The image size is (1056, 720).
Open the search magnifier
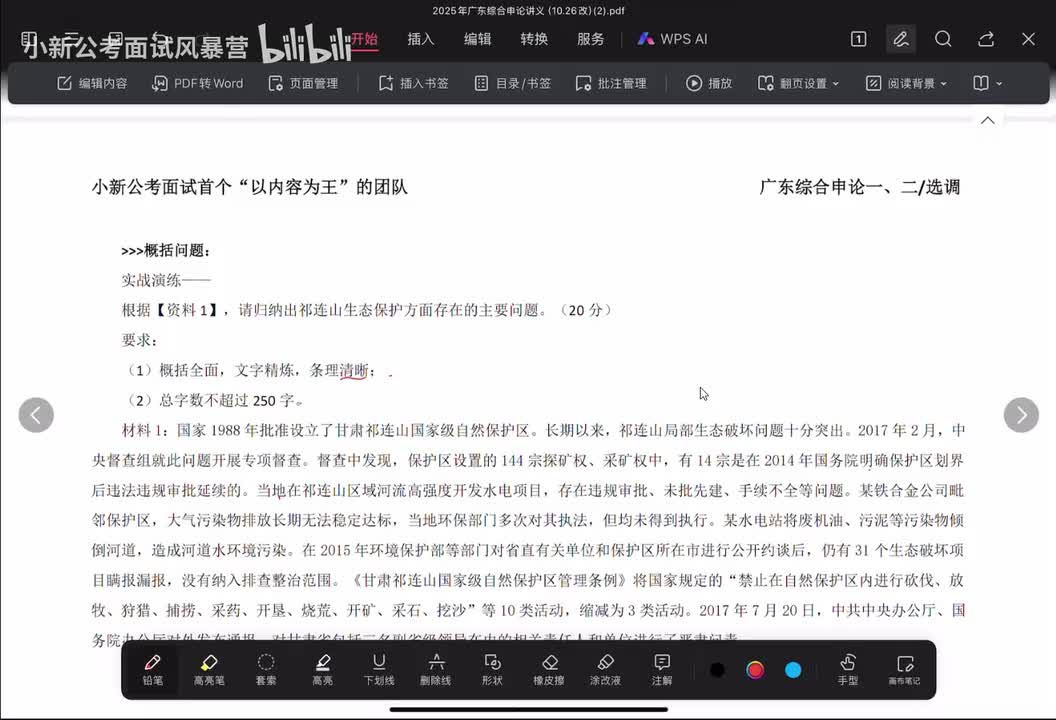[x=944, y=39]
